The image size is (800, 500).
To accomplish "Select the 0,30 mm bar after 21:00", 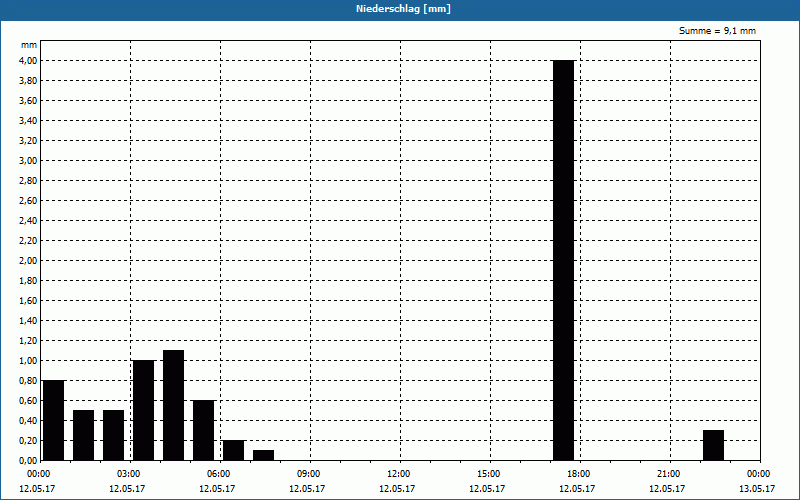I will click(x=713, y=445).
